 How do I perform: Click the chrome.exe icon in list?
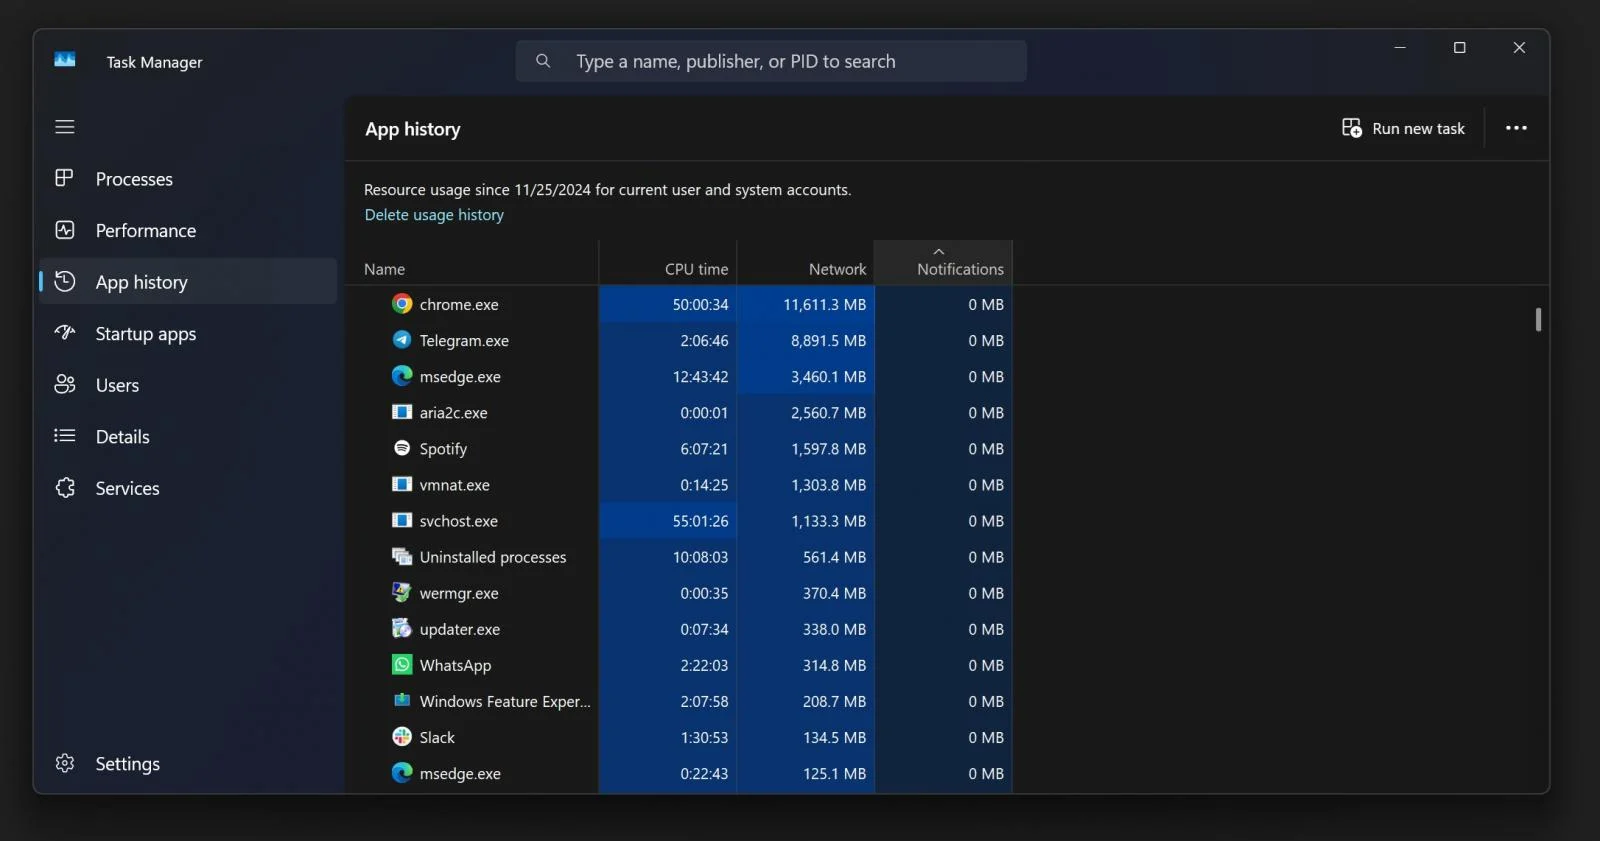click(402, 304)
